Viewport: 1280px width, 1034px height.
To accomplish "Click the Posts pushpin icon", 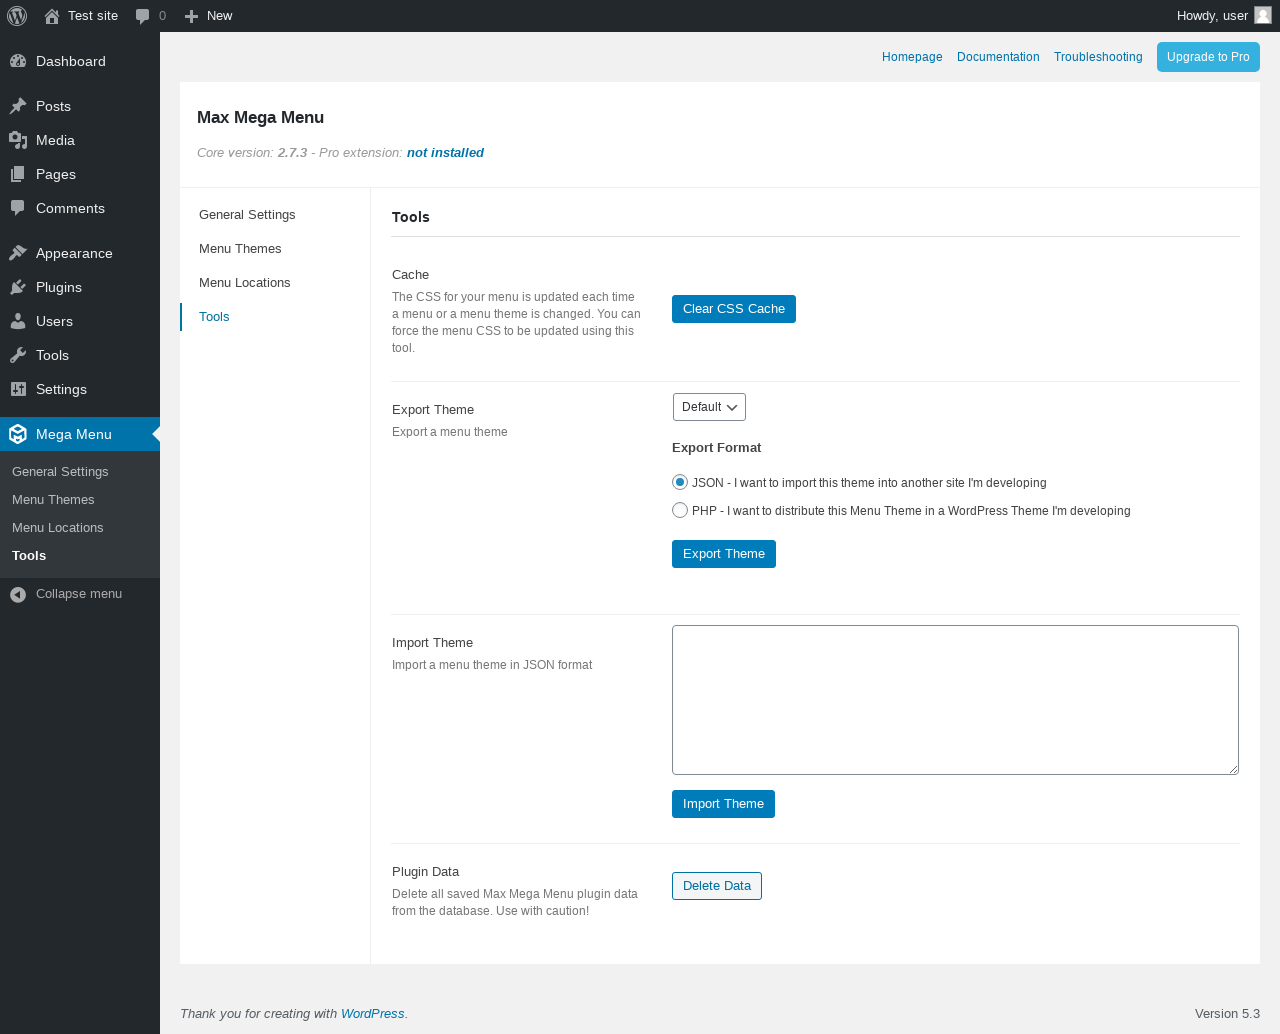I will (18, 106).
